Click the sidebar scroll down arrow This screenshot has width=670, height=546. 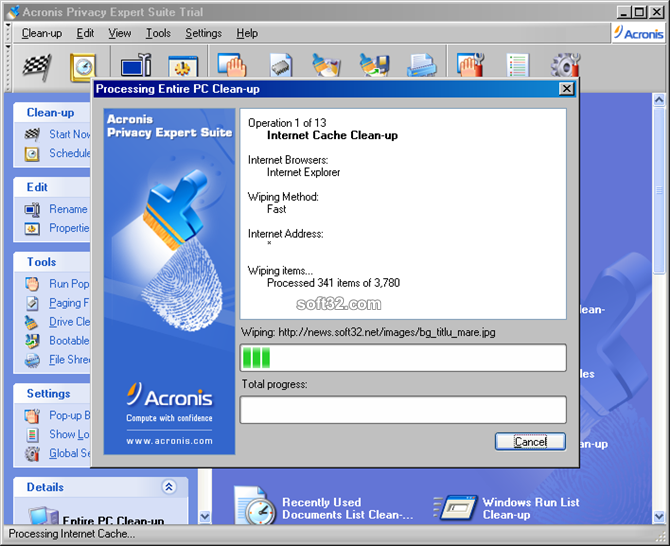point(205,517)
